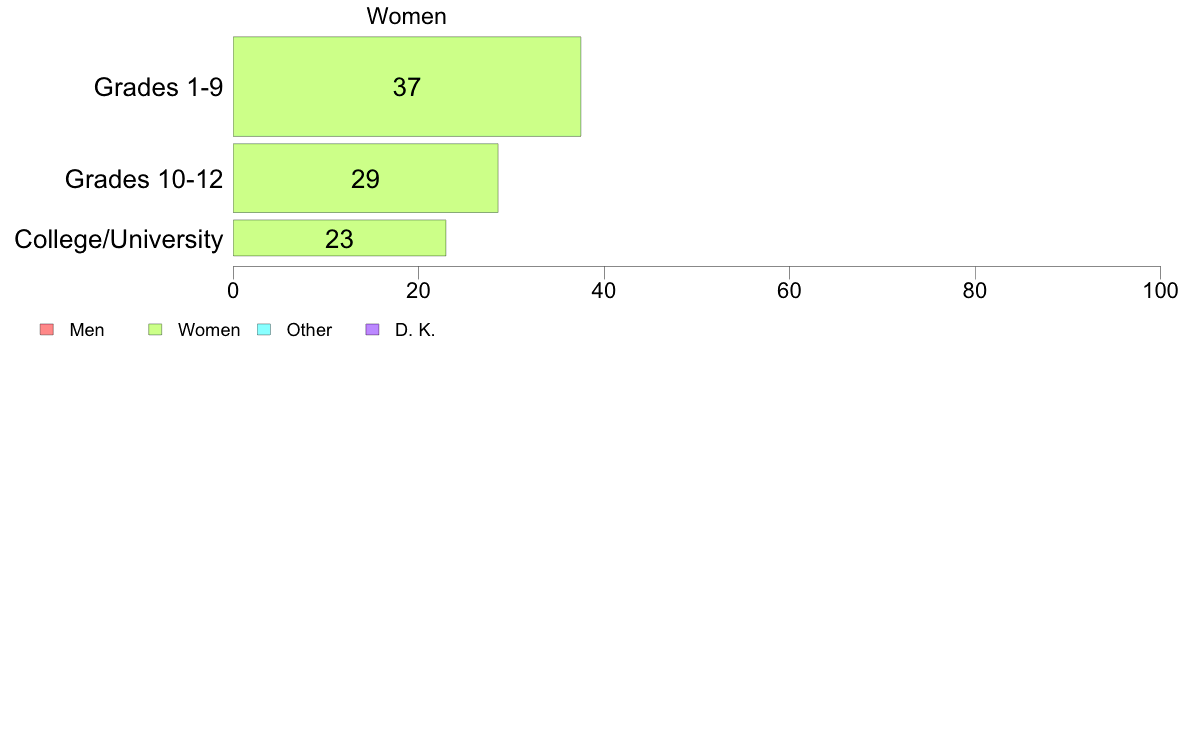Viewport: 1188px width, 736px height.
Task: Select the Grades 10-12 bar
Action: click(365, 178)
